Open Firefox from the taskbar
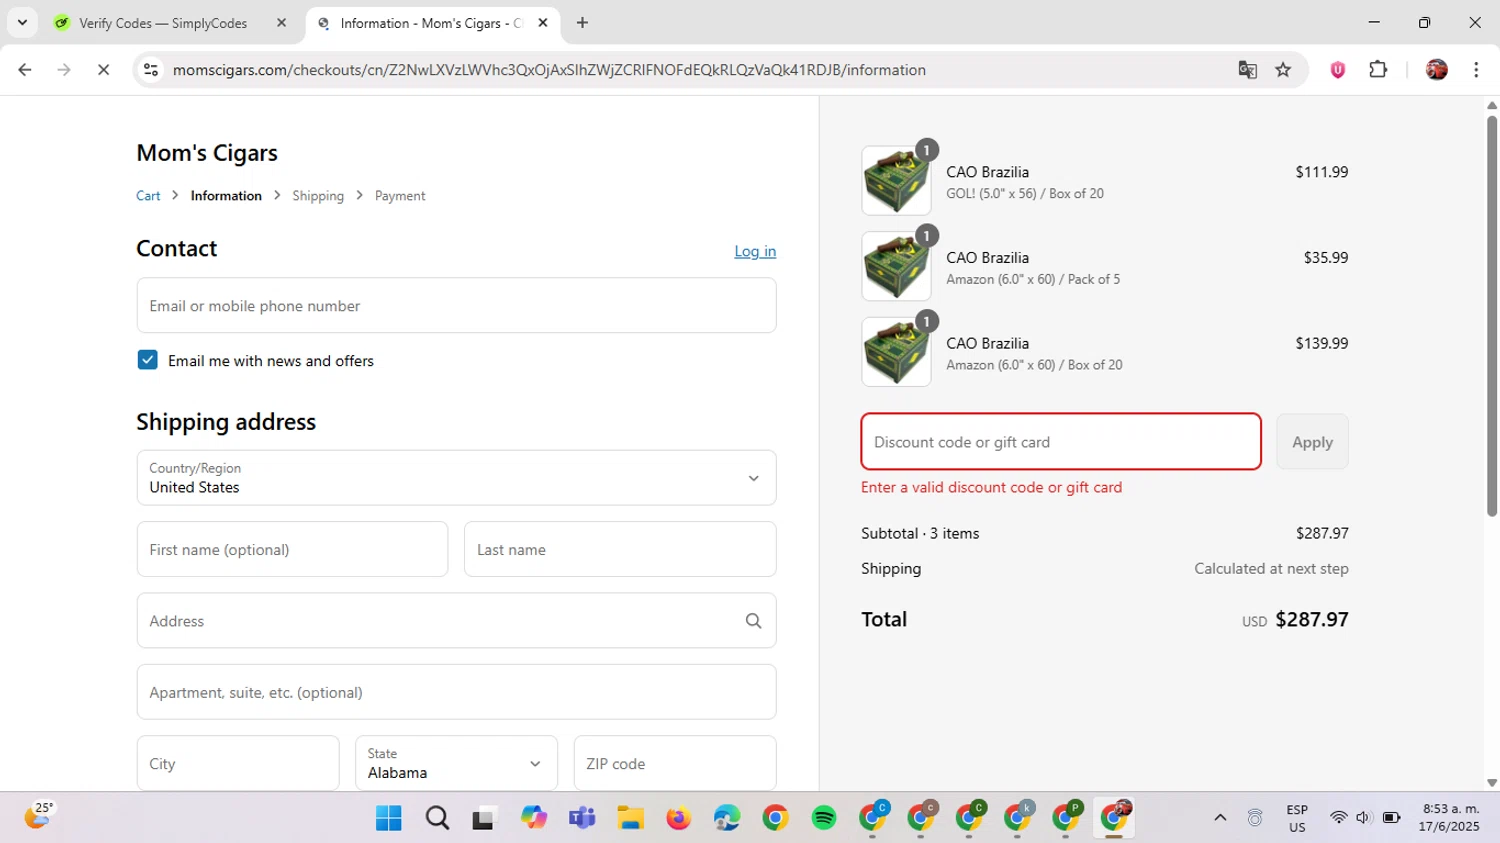This screenshot has height=843, width=1500. [x=679, y=818]
